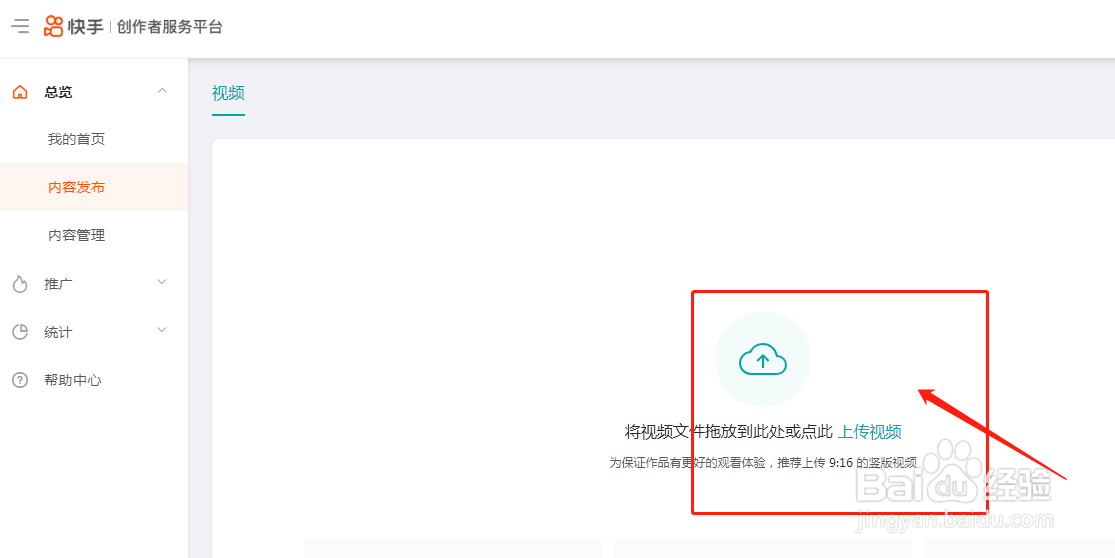Click the 创作者服务平台 title text
The image size is (1115, 558).
coord(170,27)
